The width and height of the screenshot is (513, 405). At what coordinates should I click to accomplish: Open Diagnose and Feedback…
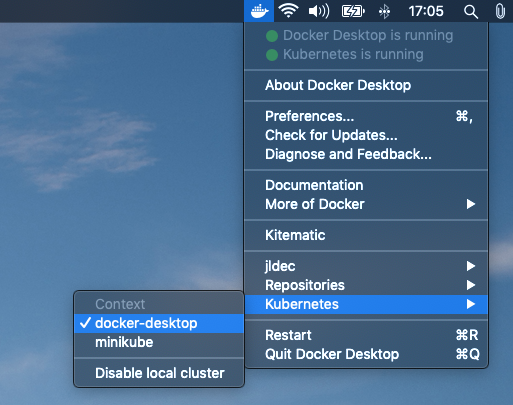366,154
